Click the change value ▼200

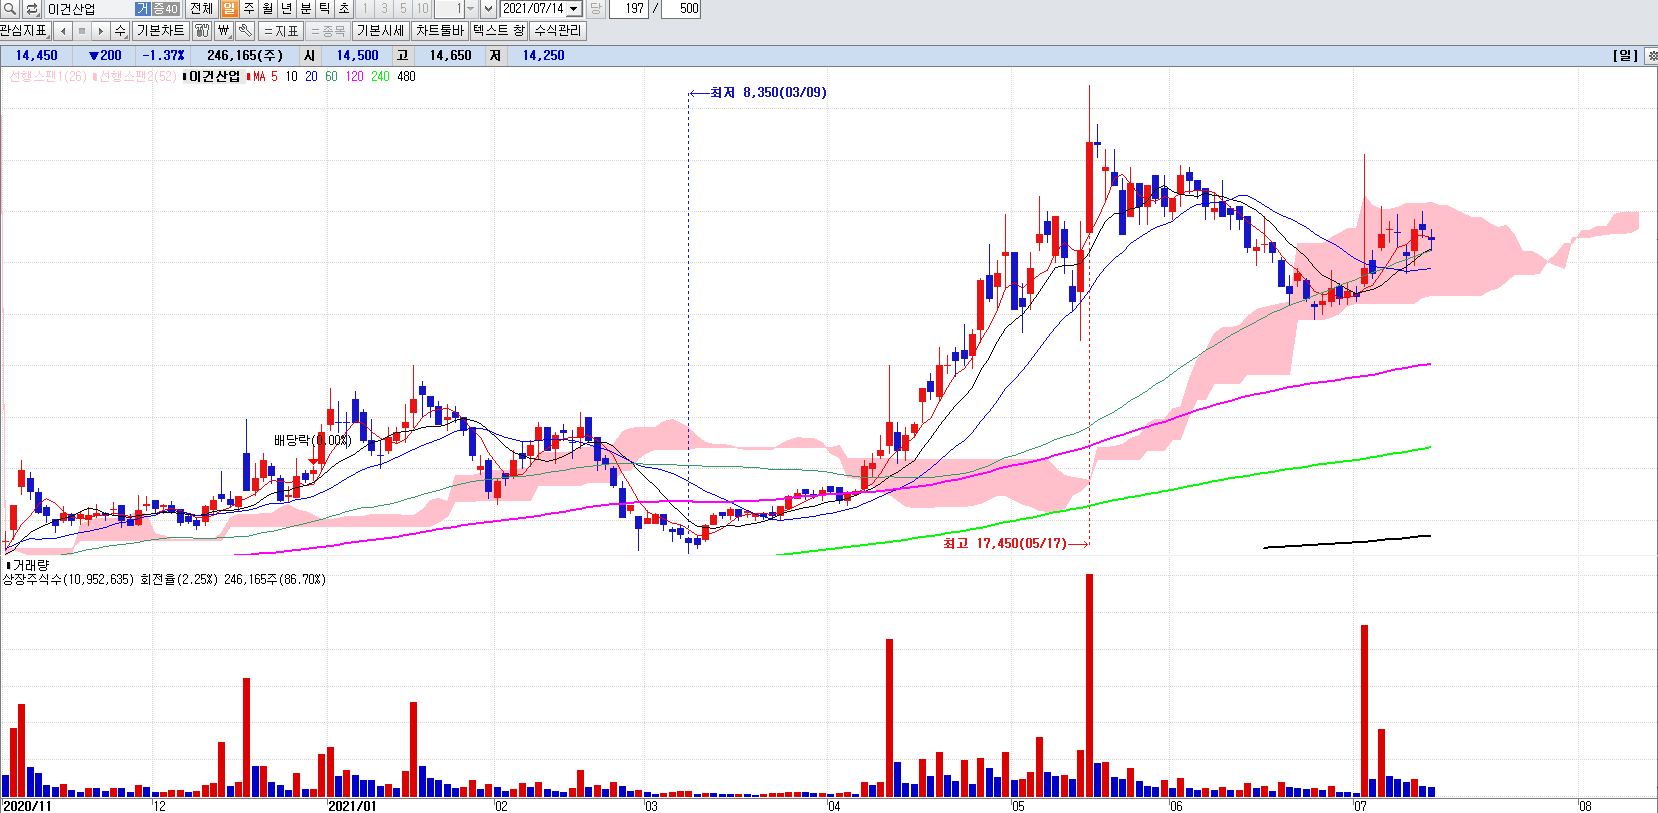[x=105, y=56]
